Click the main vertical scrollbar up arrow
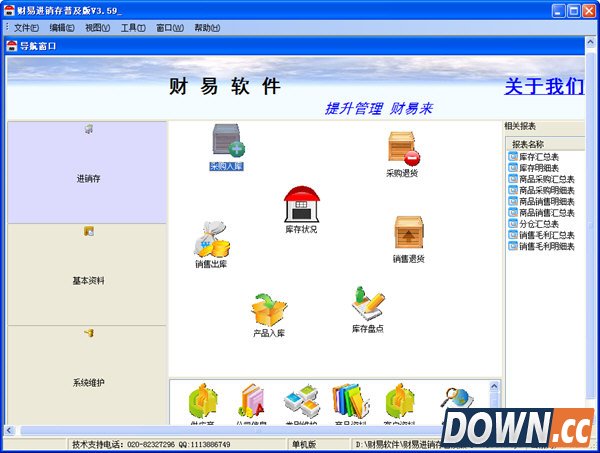The width and height of the screenshot is (600, 453). point(590,42)
